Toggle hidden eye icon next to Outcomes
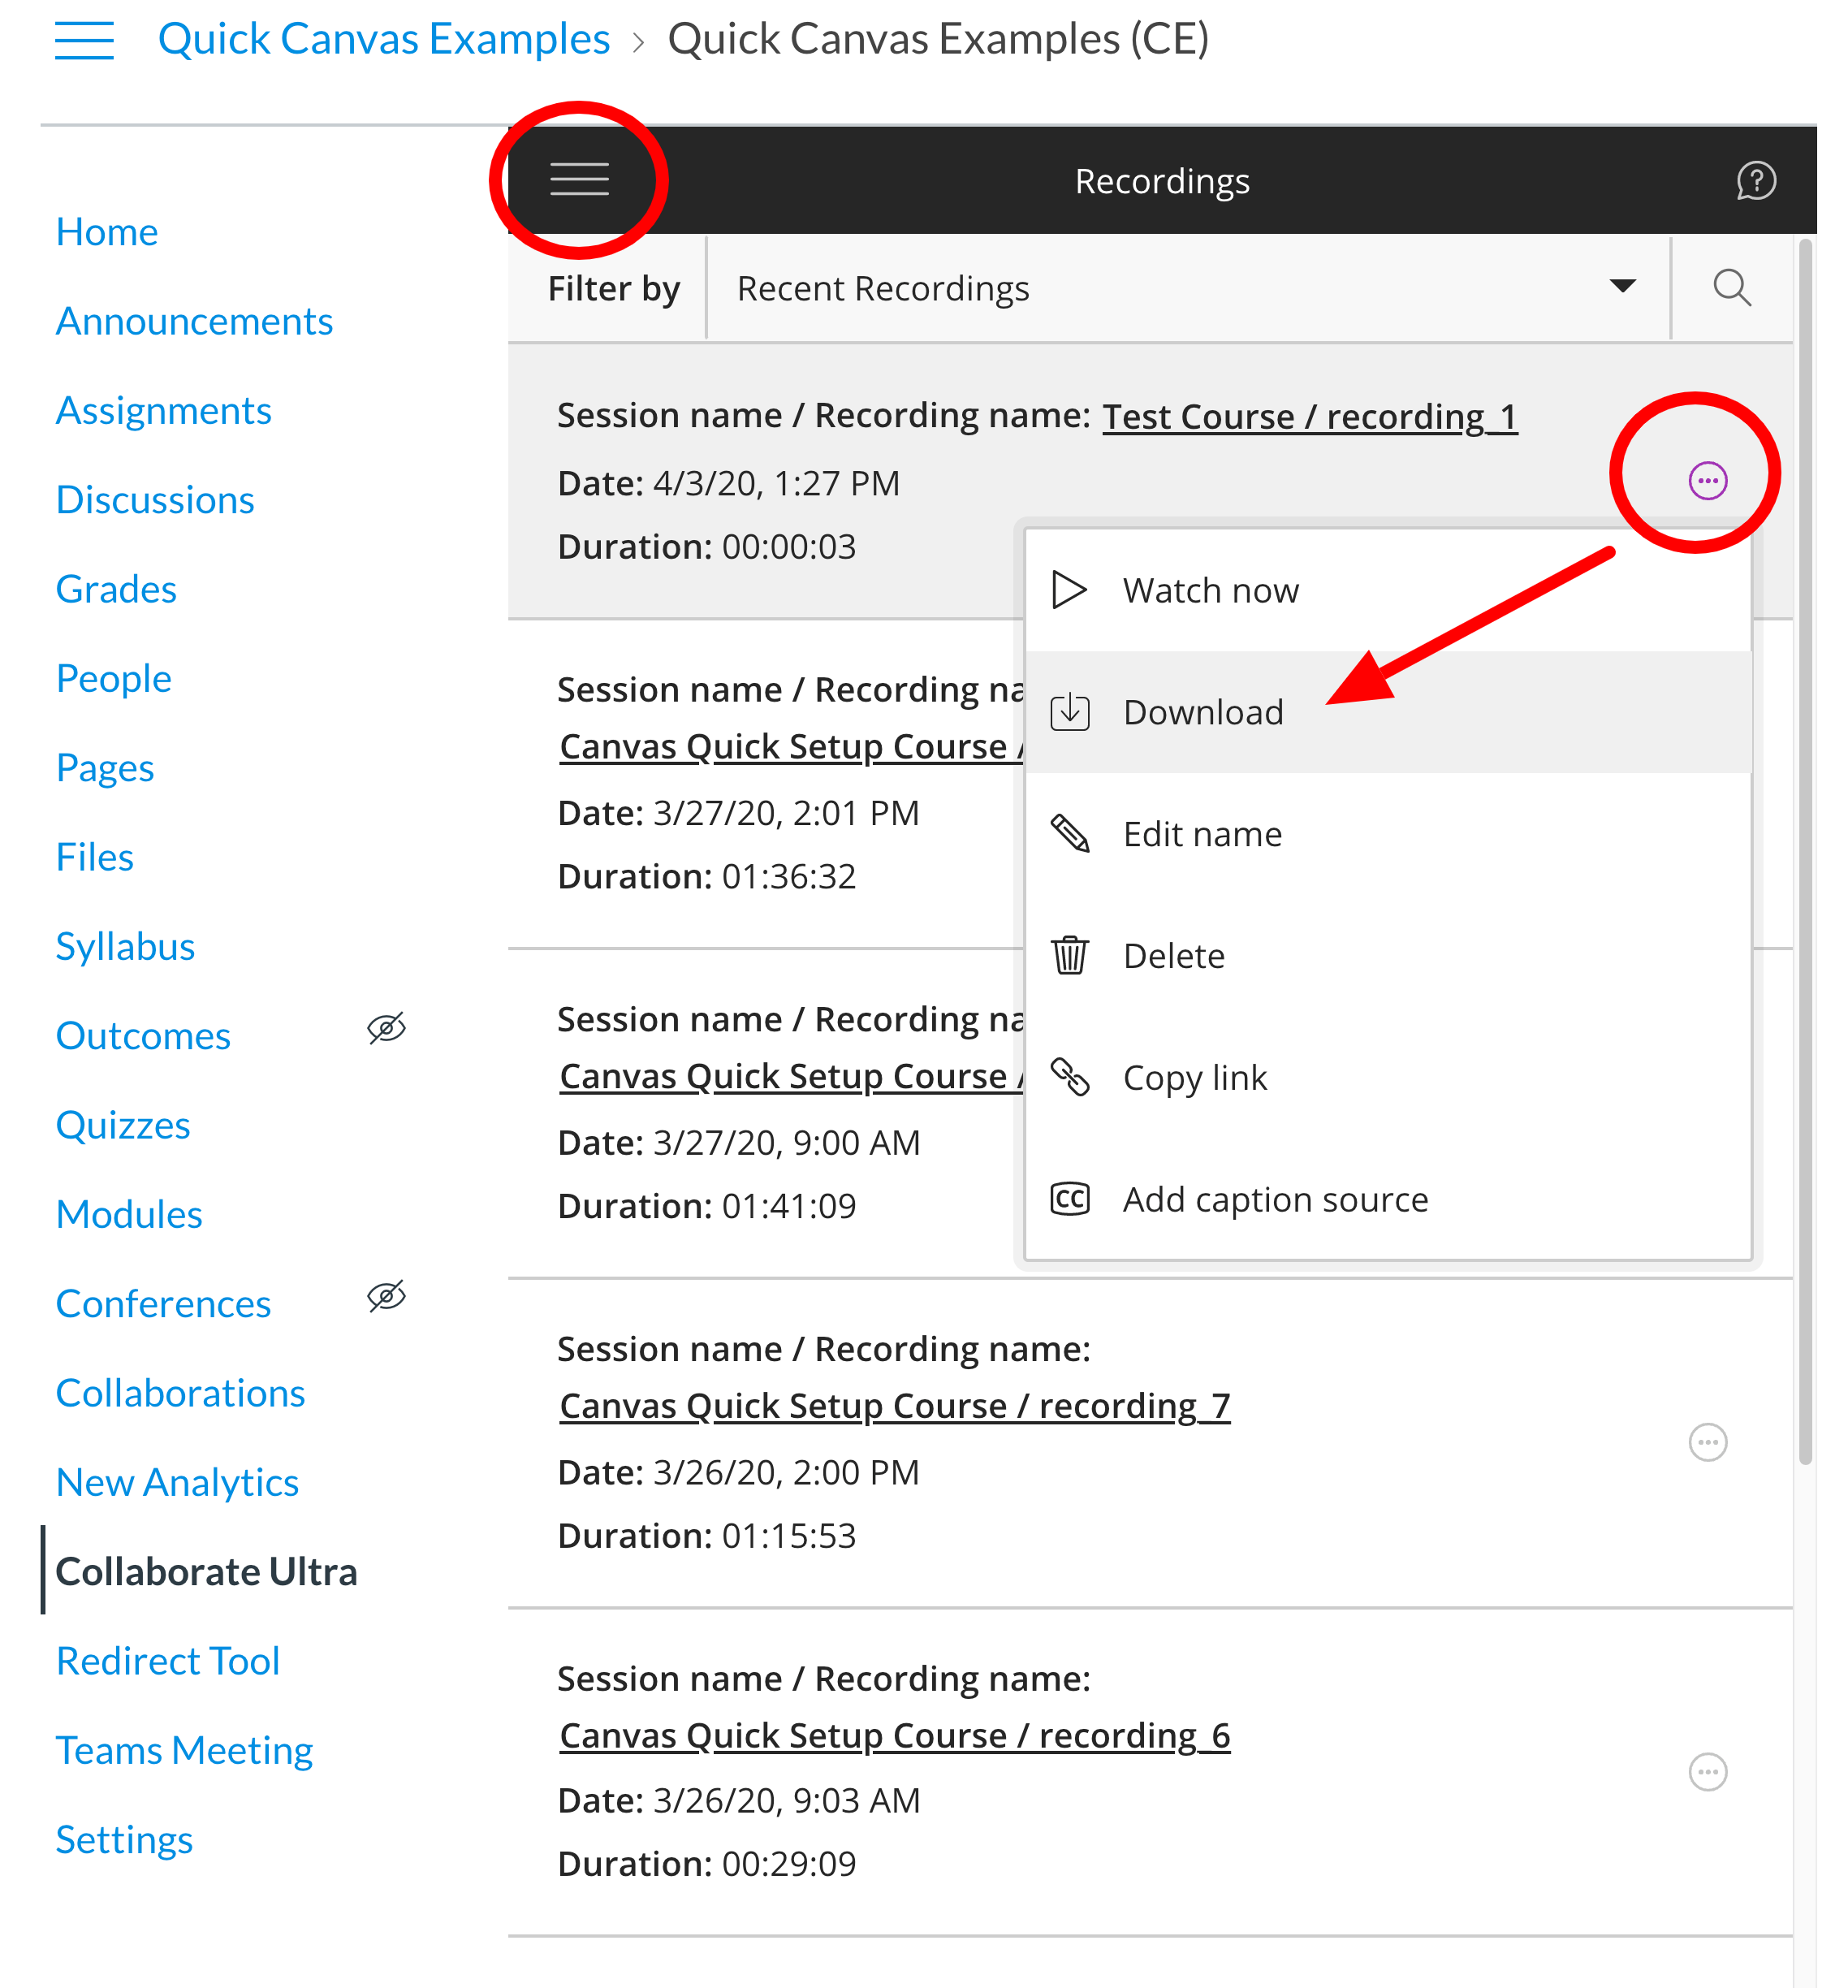The height and width of the screenshot is (1988, 1848). pos(386,1028)
